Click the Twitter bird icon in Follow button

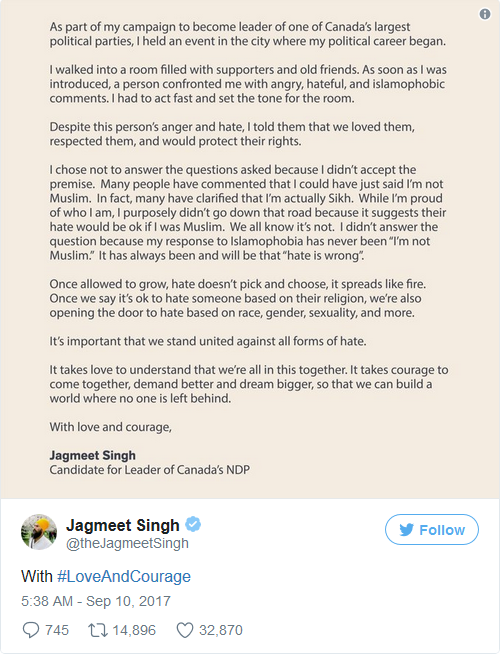tap(406, 530)
